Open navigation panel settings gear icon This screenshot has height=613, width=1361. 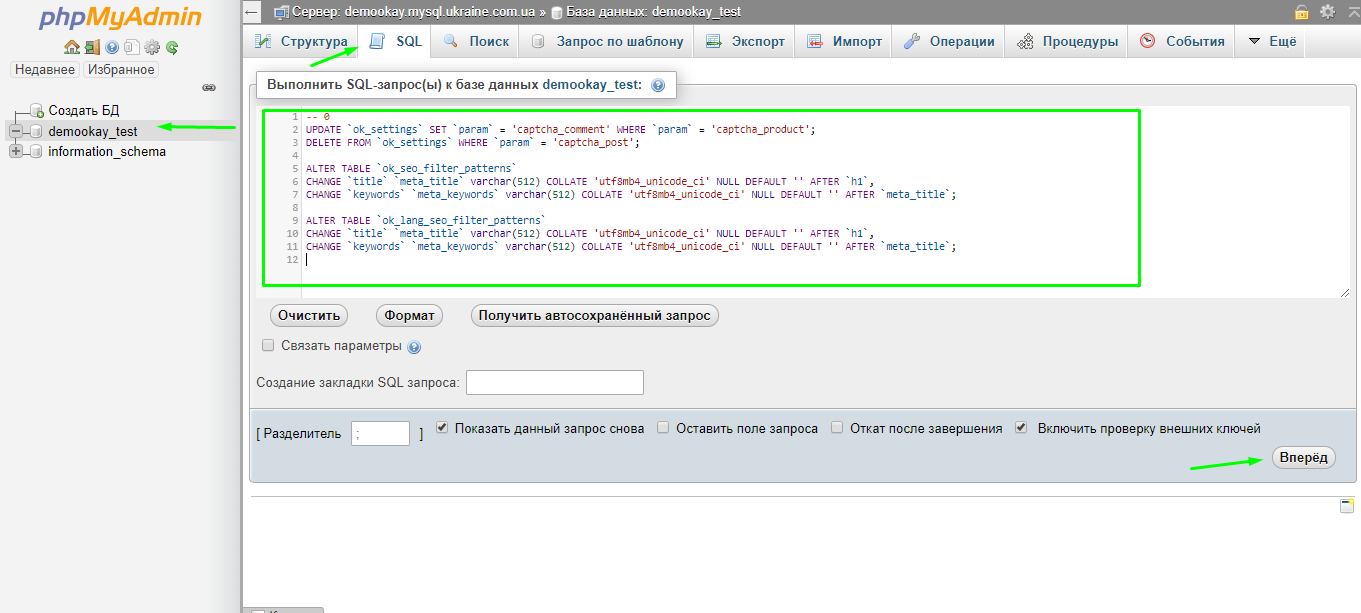pos(152,47)
